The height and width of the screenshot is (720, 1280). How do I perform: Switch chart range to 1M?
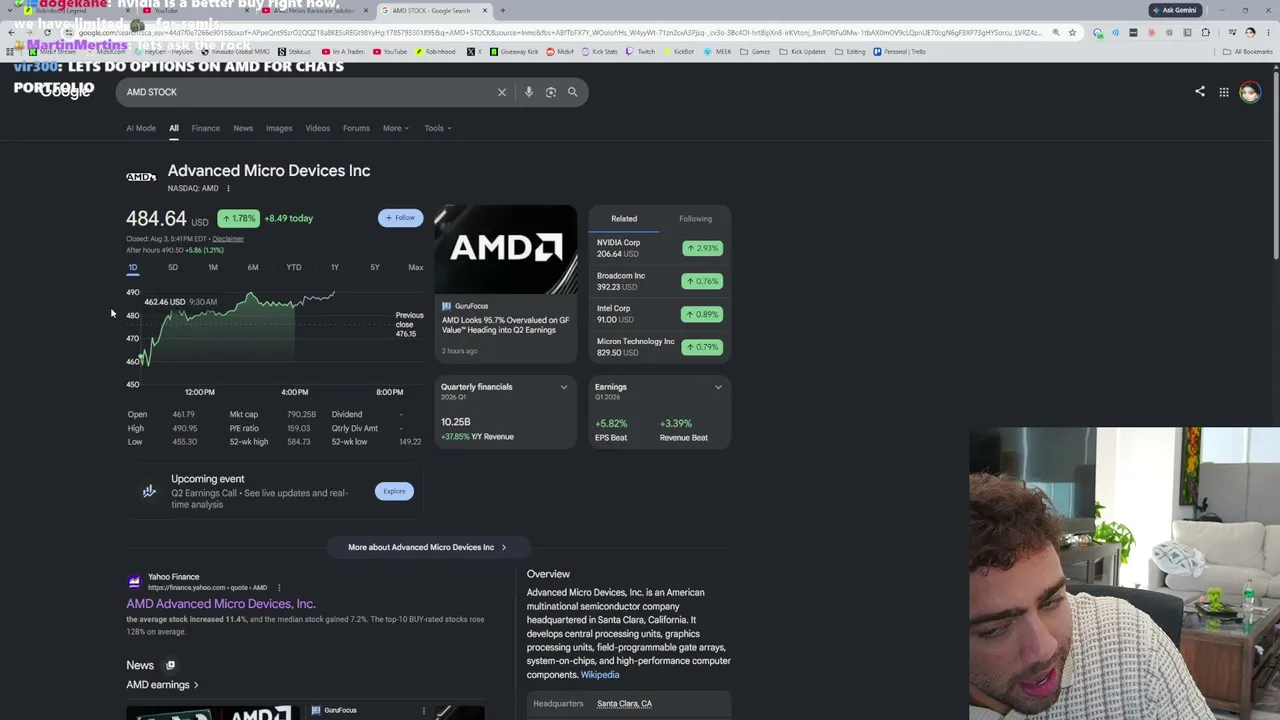[213, 267]
